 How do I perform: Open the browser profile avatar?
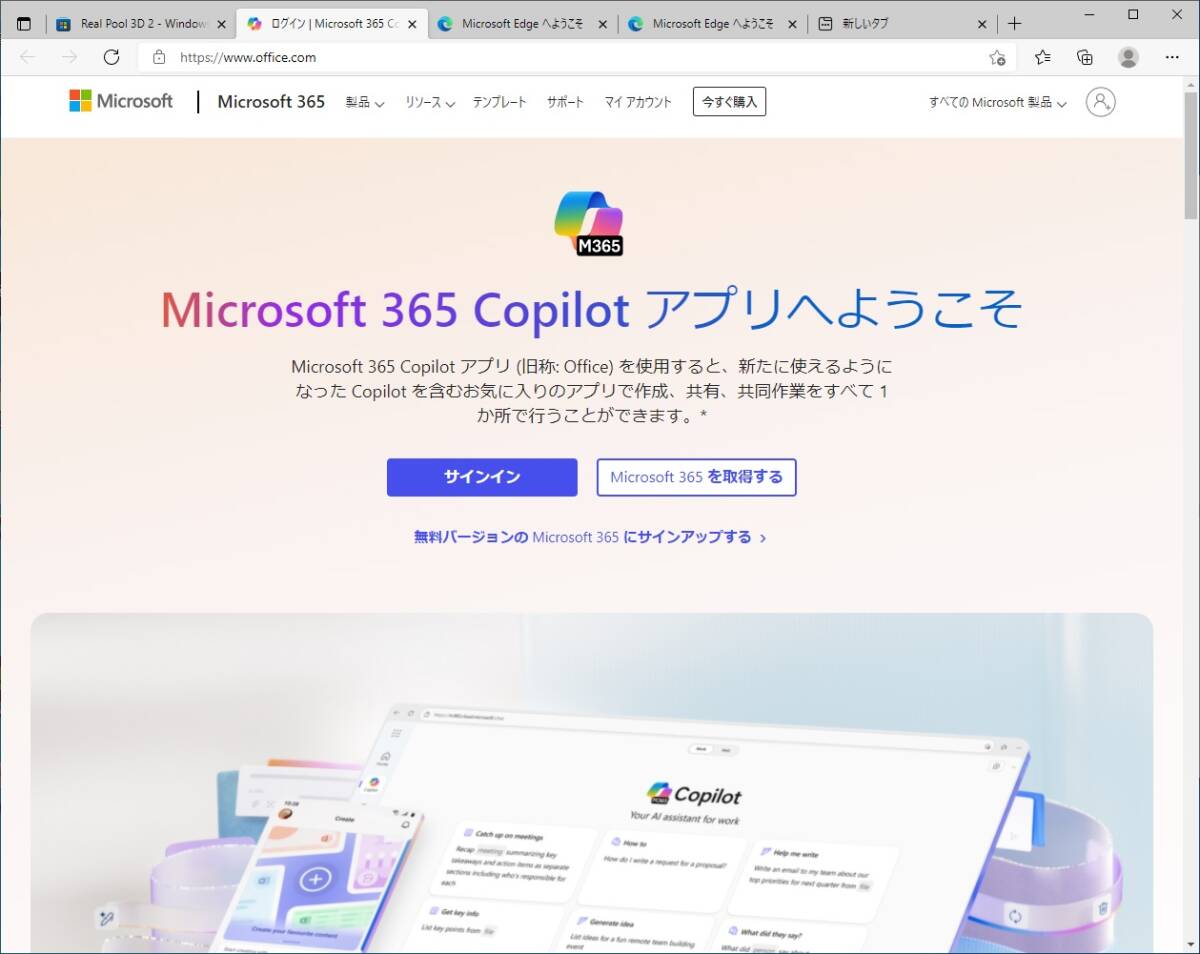[1129, 57]
